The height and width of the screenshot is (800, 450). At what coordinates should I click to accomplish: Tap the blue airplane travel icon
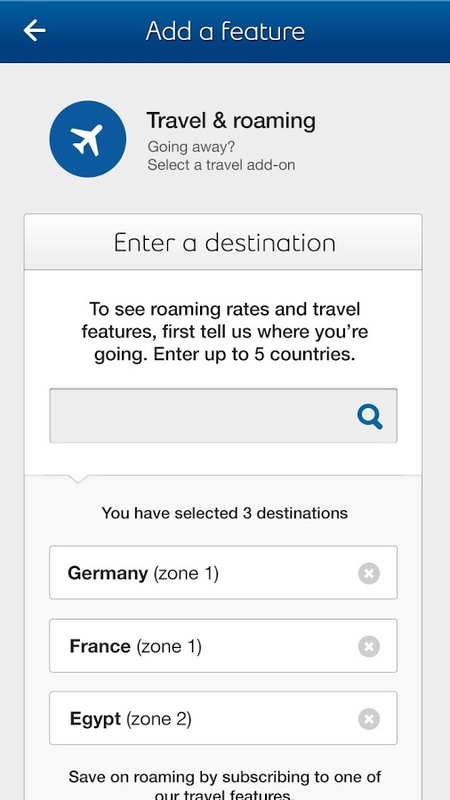88,139
